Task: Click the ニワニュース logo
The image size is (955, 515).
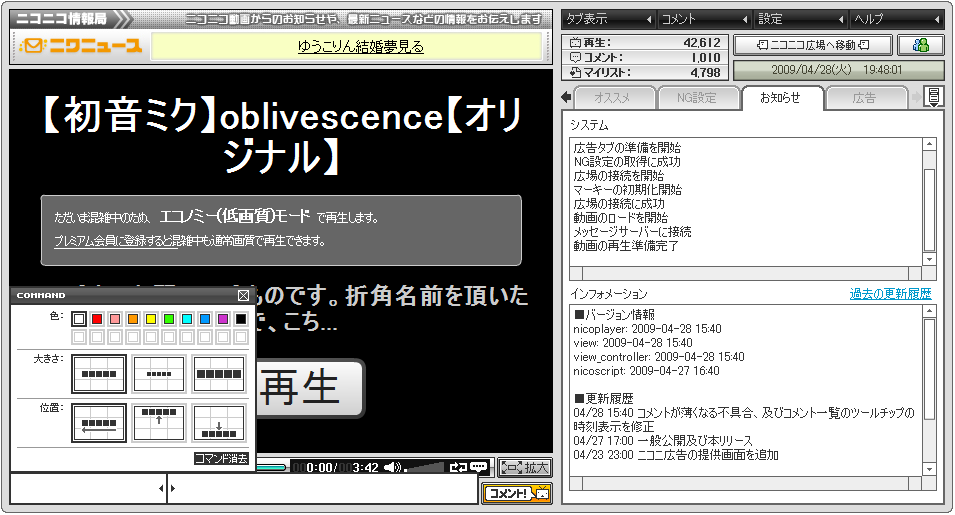Action: [x=80, y=46]
